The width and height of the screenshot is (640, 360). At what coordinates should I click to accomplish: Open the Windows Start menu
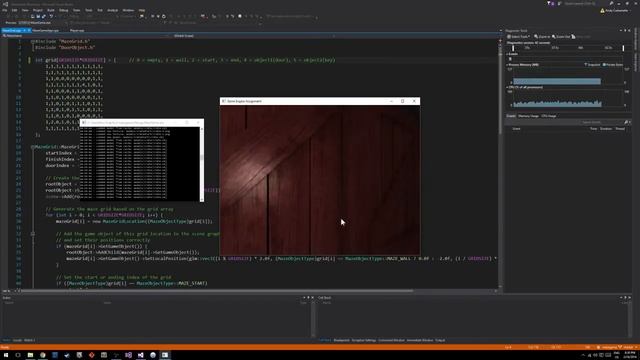tap(6, 355)
